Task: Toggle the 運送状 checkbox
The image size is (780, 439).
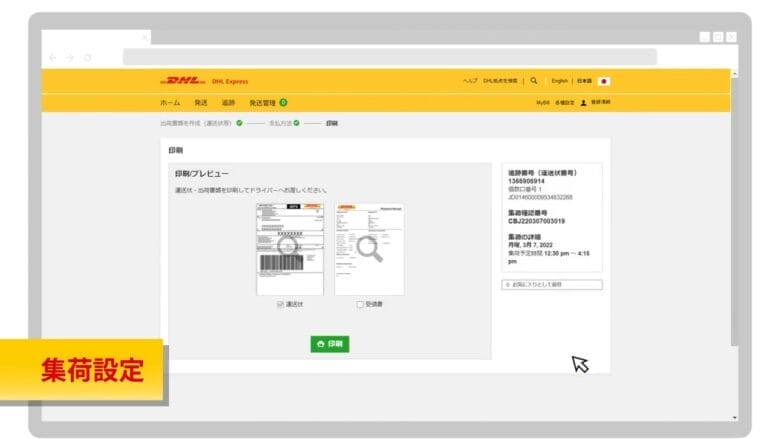Action: tap(280, 304)
